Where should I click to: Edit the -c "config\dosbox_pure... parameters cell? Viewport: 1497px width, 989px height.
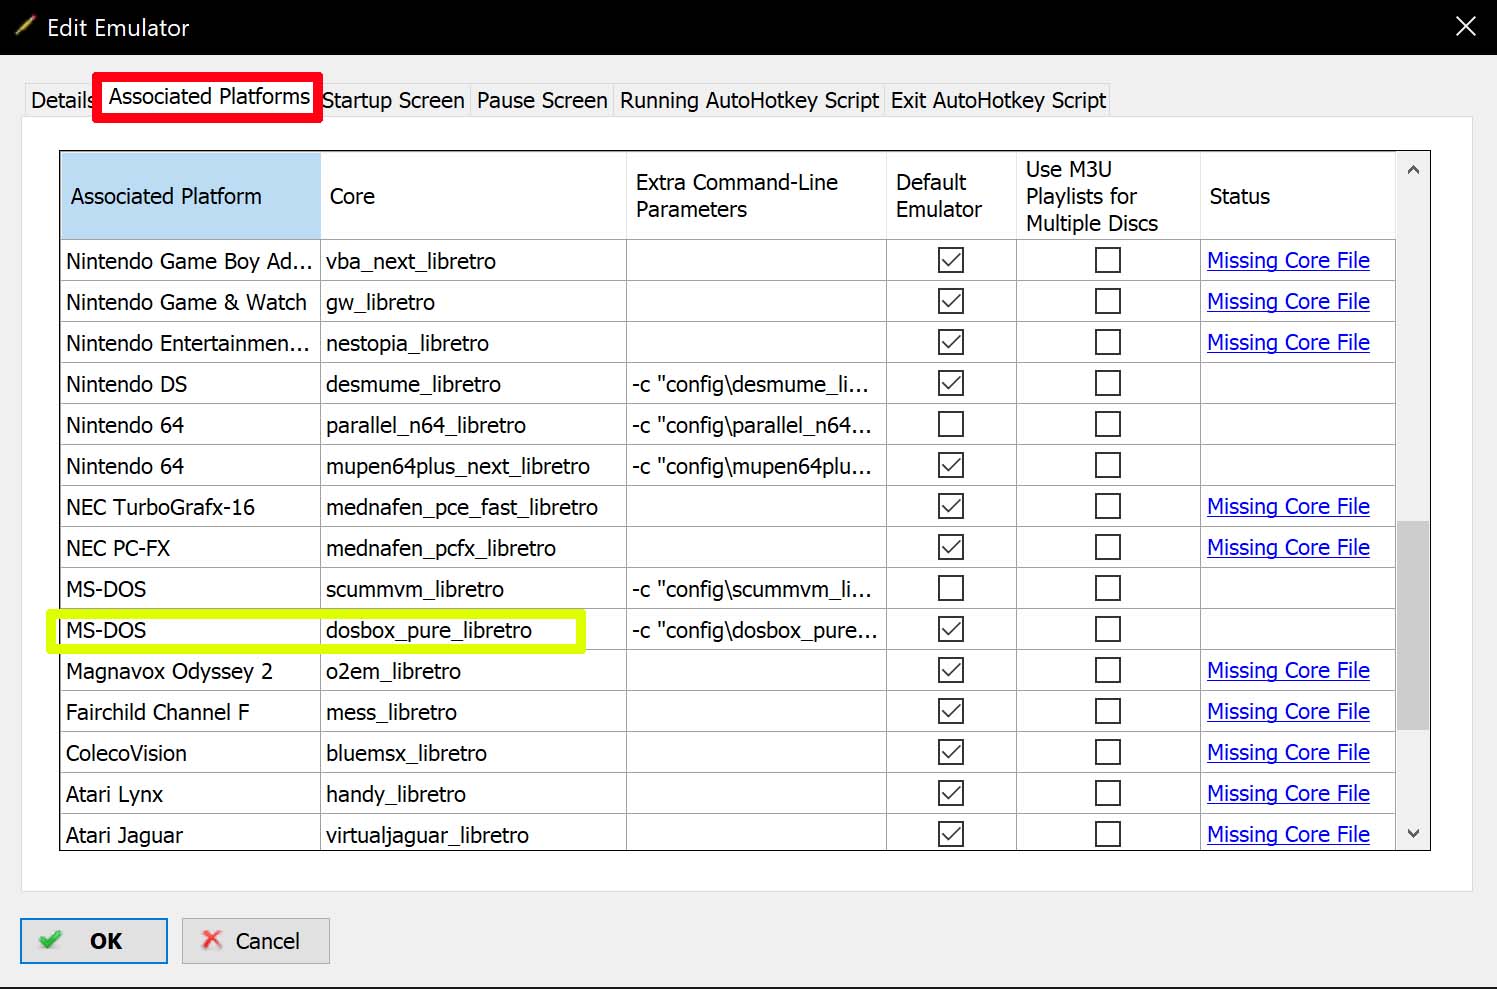coord(756,630)
